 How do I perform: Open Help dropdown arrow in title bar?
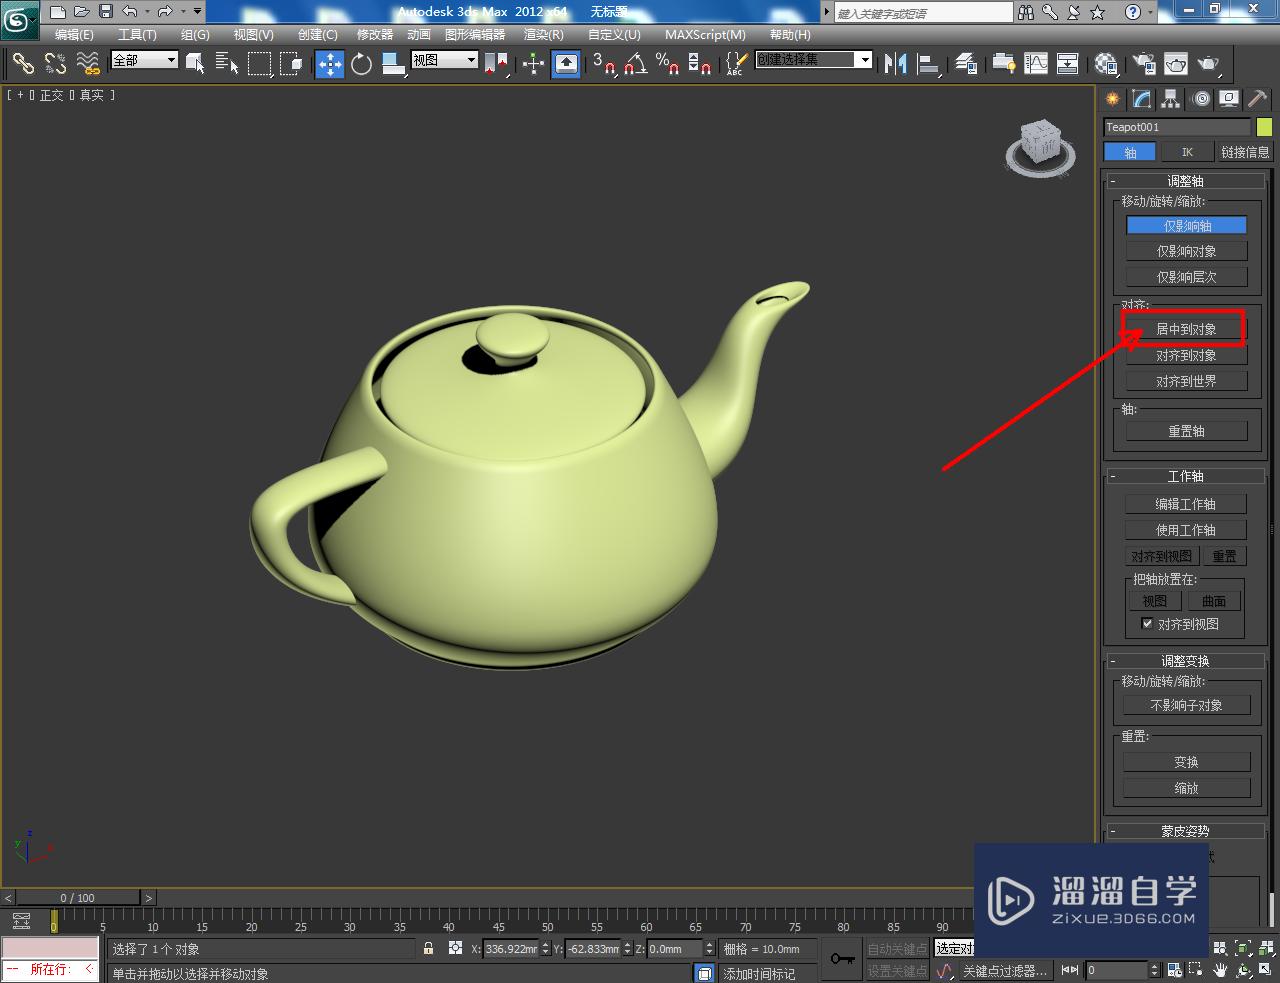point(1150,12)
